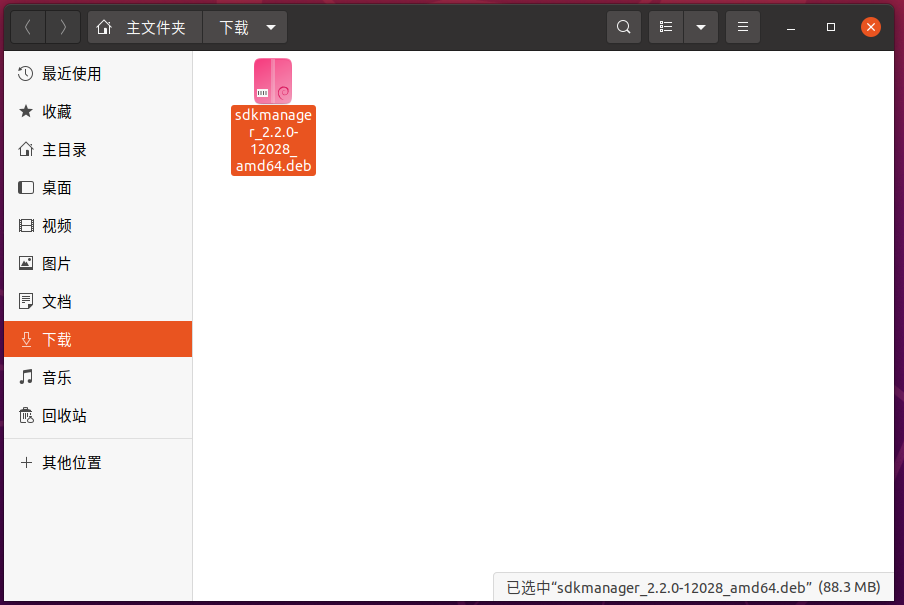This screenshot has height=605, width=904.
Task: Open the 音乐 folder in the sidebar
Action: click(98, 378)
